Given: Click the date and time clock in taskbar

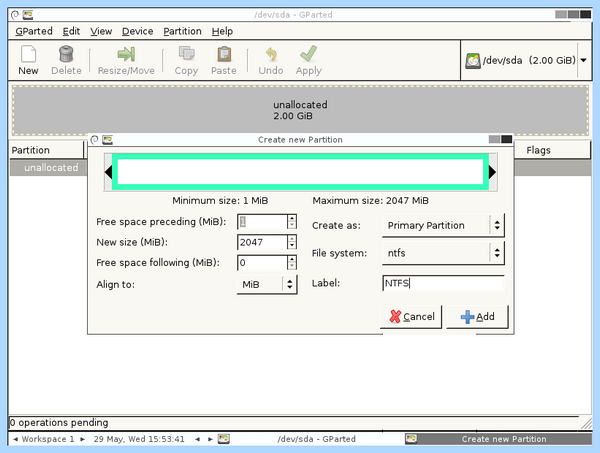Looking at the screenshot, I should pos(139,439).
